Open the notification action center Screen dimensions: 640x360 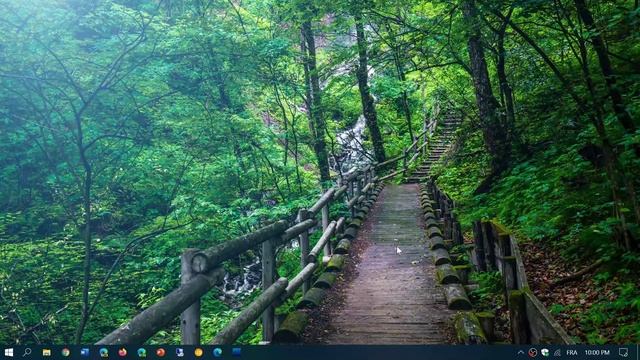(x=623, y=353)
